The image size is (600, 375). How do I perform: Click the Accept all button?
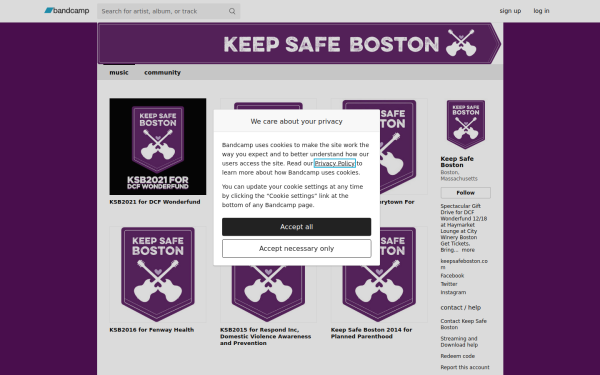297,227
